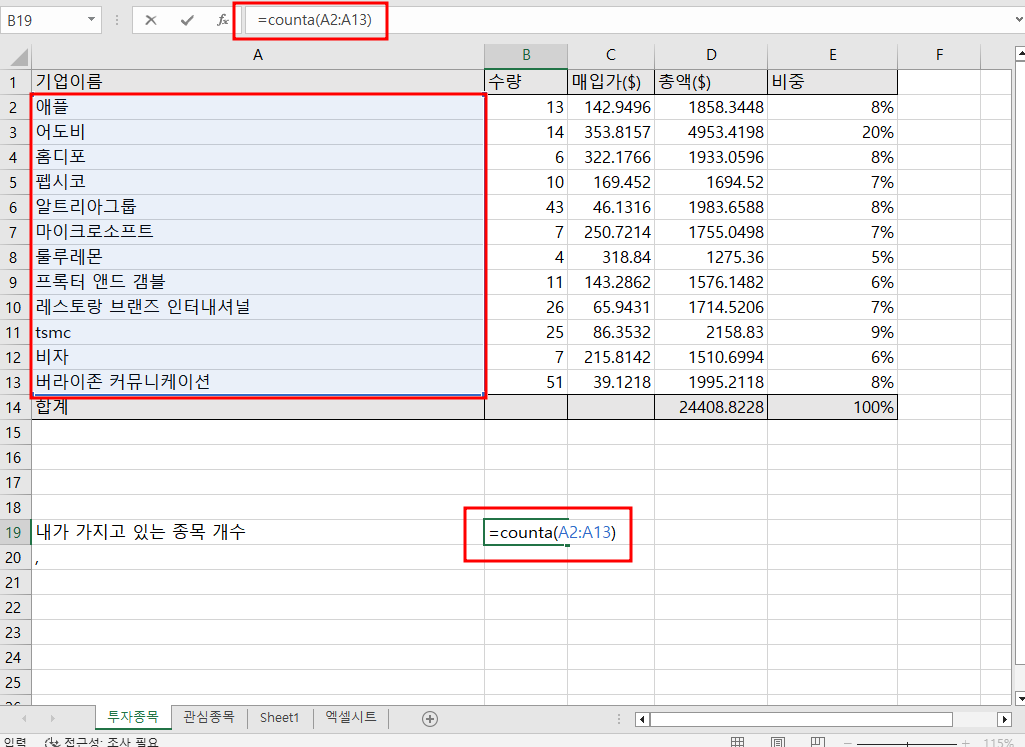
Task: Click cell B19 with counta formula
Action: pos(526,533)
